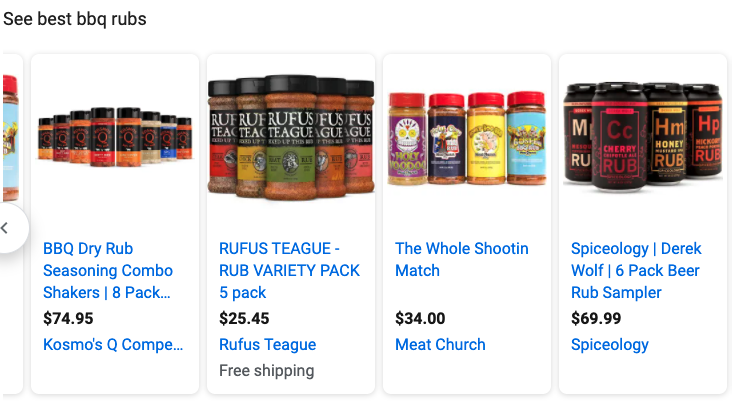Image resolution: width=732 pixels, height=402 pixels.
Task: Click the $74.95 price label
Action: coord(68,318)
